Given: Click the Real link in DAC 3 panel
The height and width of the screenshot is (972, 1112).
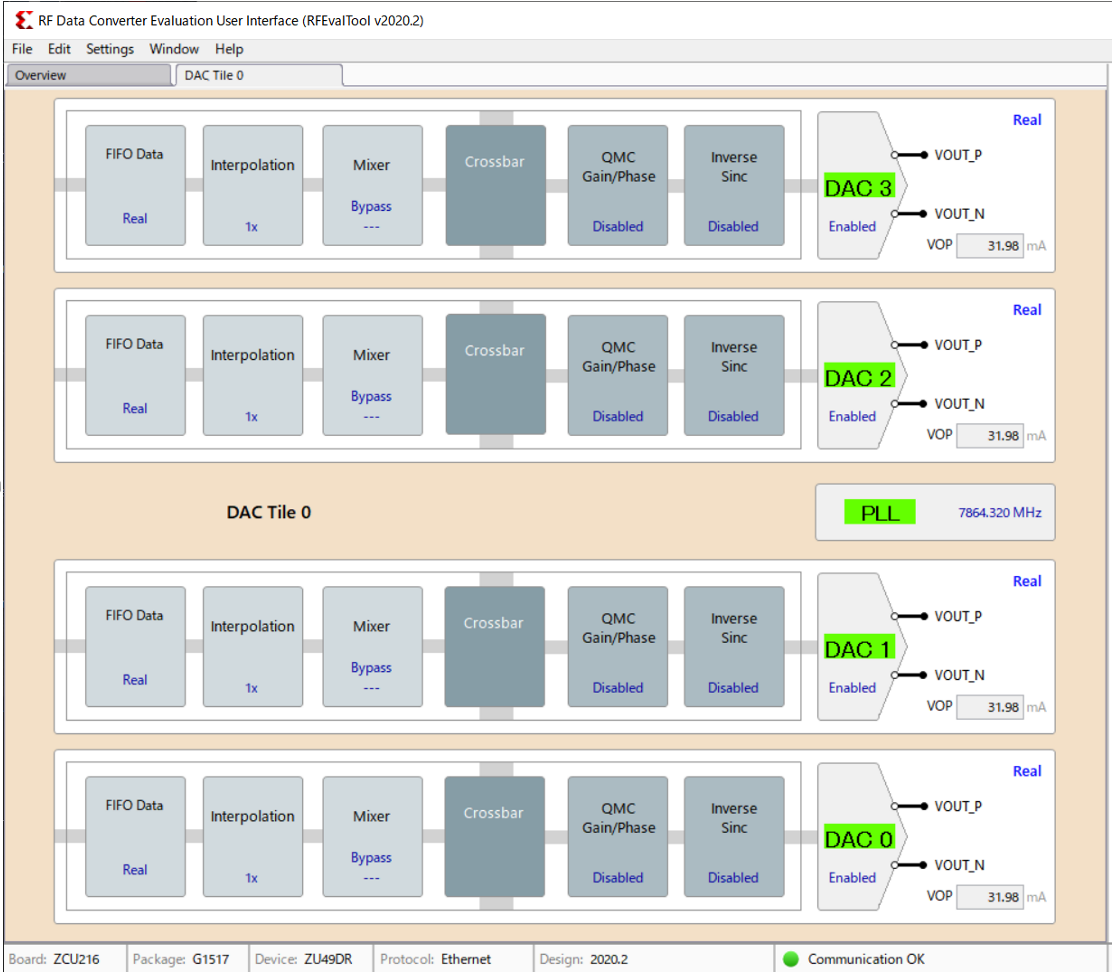Looking at the screenshot, I should point(1027,120).
